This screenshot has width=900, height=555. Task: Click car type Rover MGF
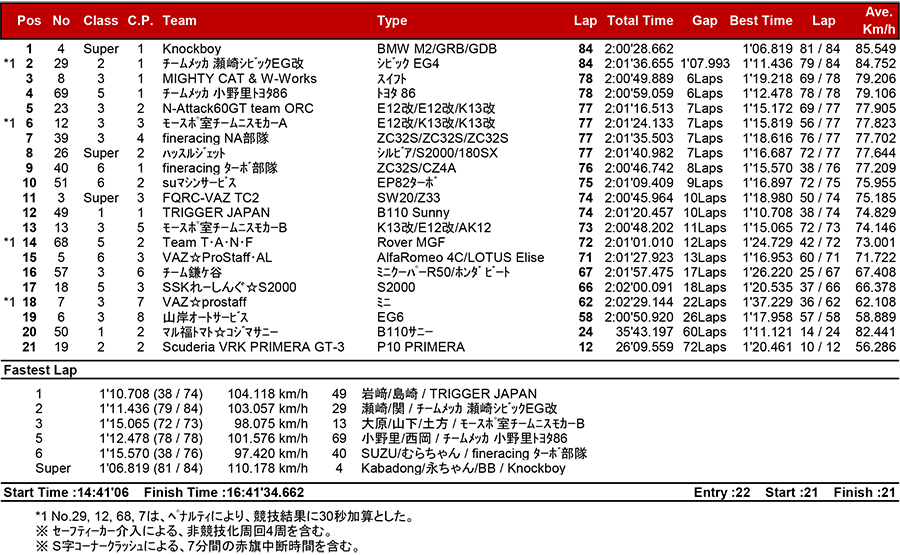click(x=411, y=242)
